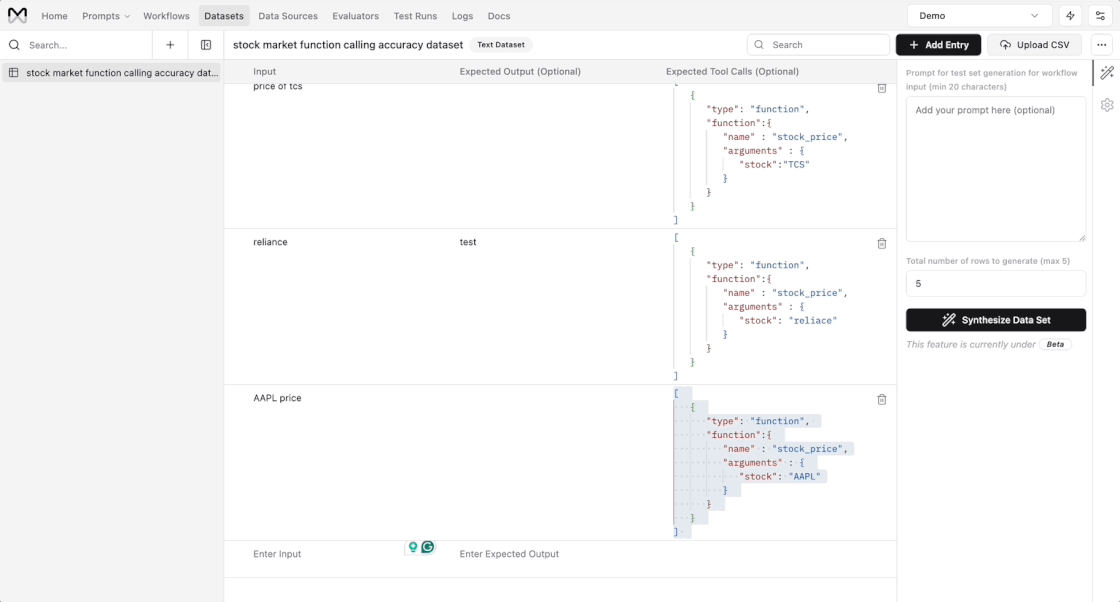Click the plus icon to add dataset
This screenshot has width=1120, height=602.
pyautogui.click(x=170, y=45)
